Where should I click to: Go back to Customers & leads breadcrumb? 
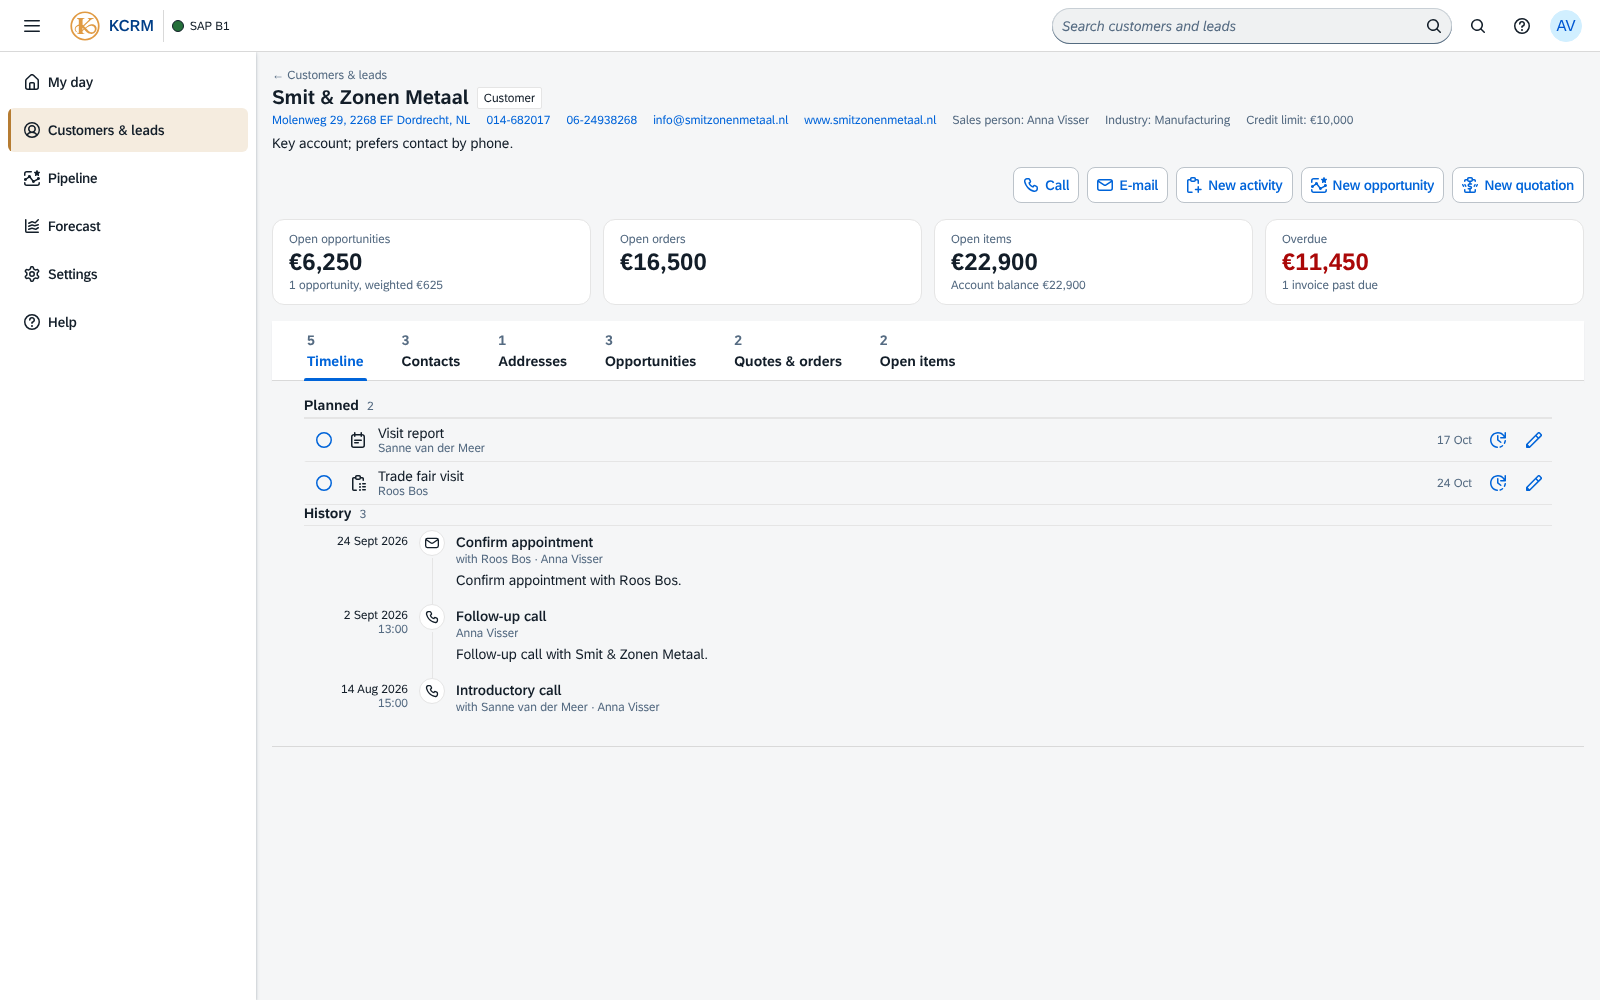[330, 75]
